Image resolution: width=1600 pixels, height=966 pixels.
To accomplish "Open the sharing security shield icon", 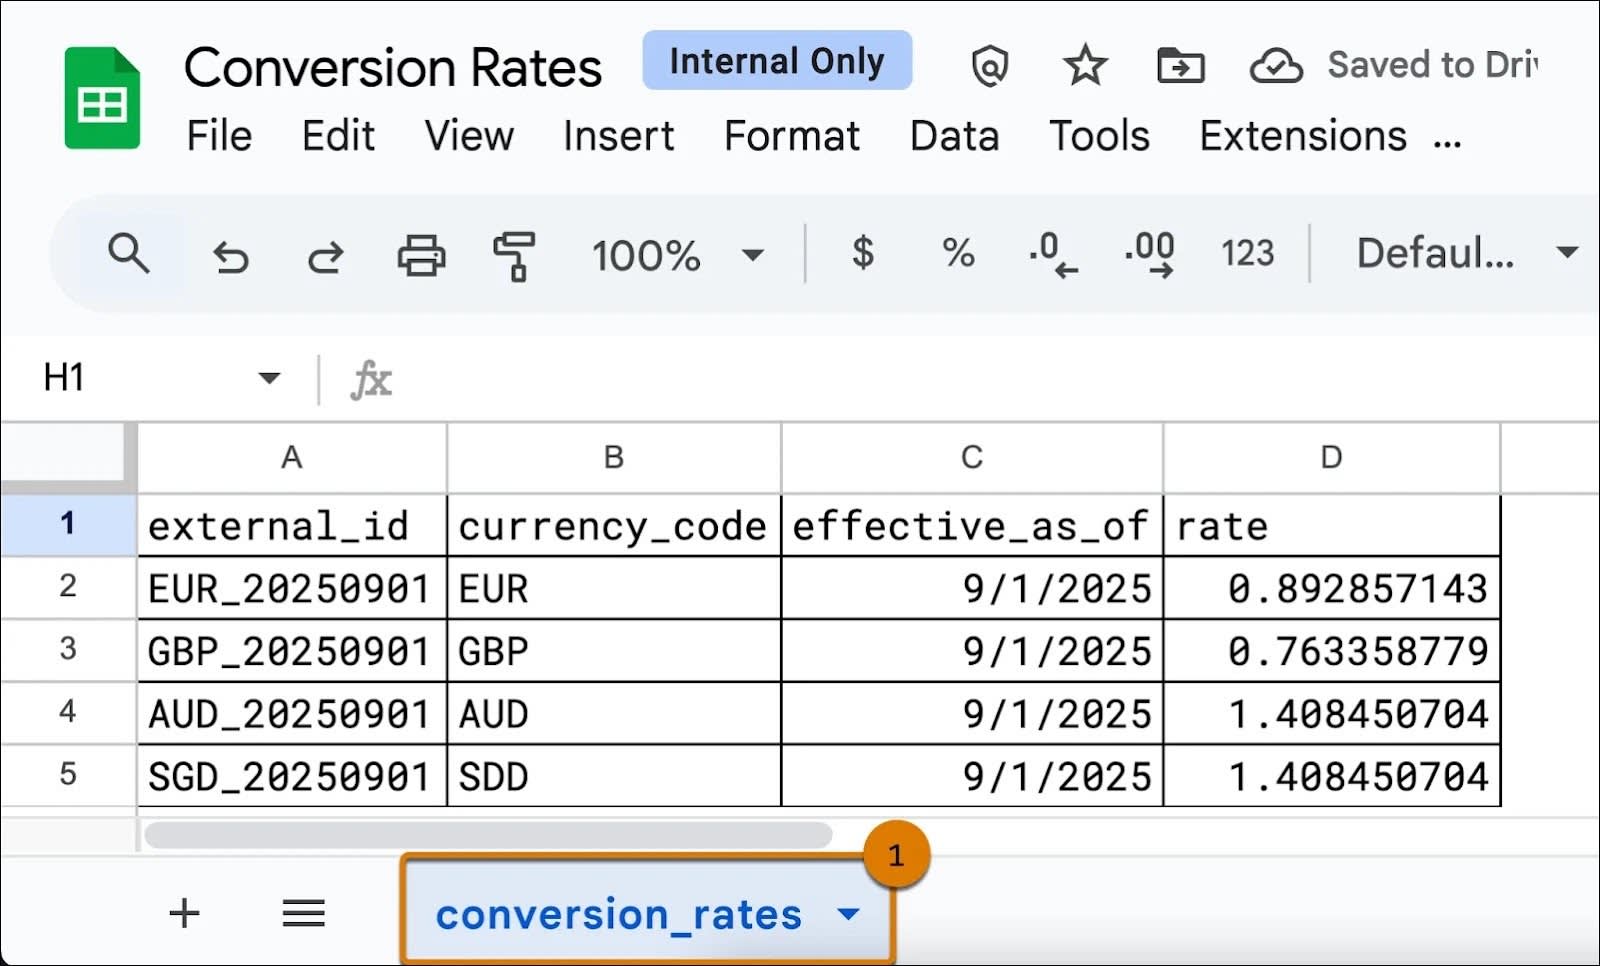I will 989,66.
